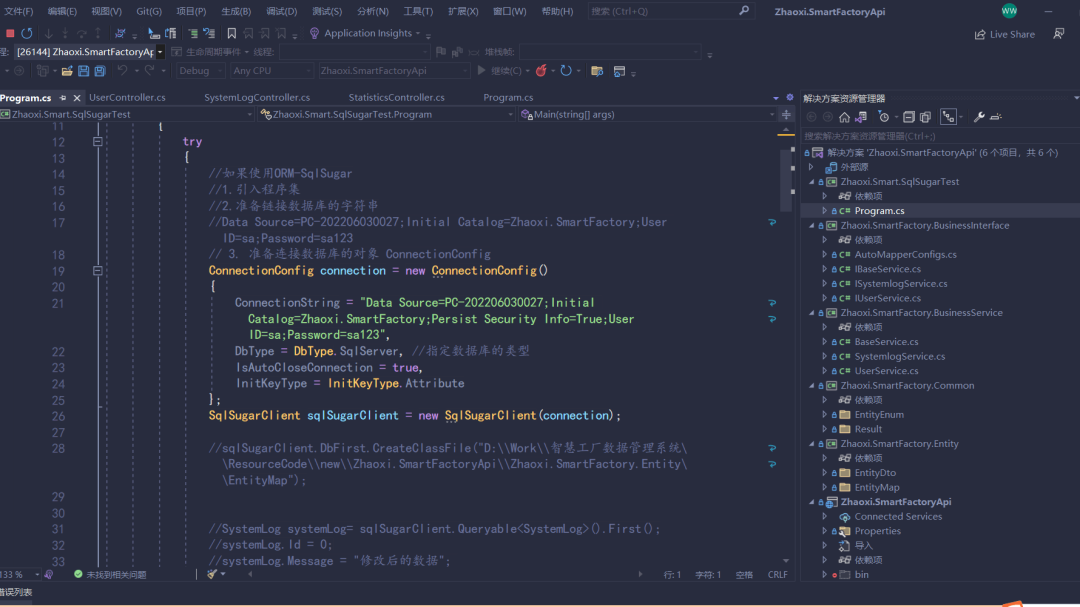Image resolution: width=1080 pixels, height=607 pixels.
Task: Collapse the ConnectionConfig block at line 19
Action: 98,271
